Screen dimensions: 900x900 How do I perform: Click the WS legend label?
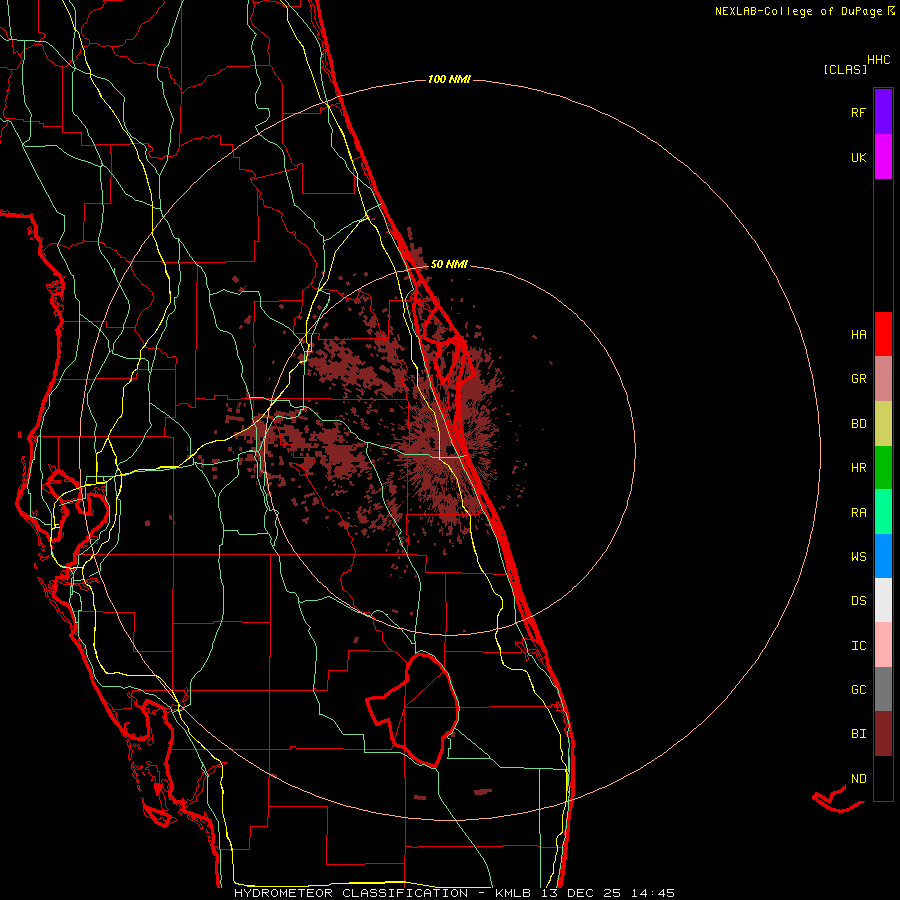pos(858,556)
